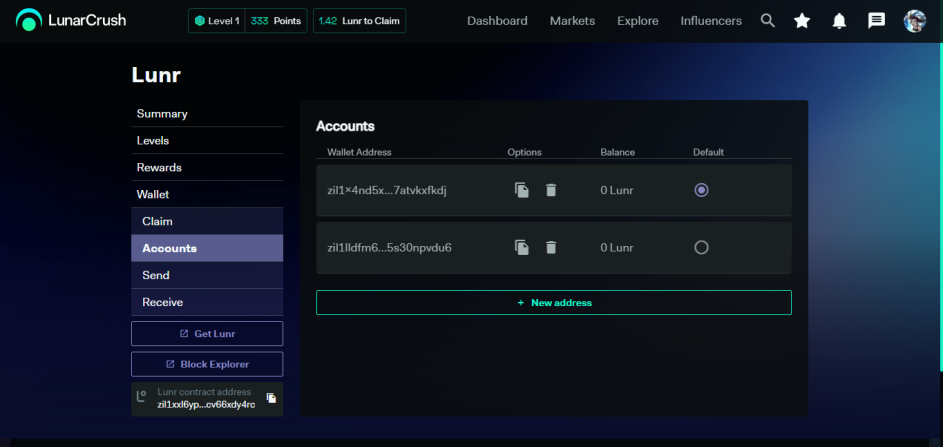The height and width of the screenshot is (447, 943).
Task: Select the Accounts wallet subsection
Action: [x=207, y=248]
